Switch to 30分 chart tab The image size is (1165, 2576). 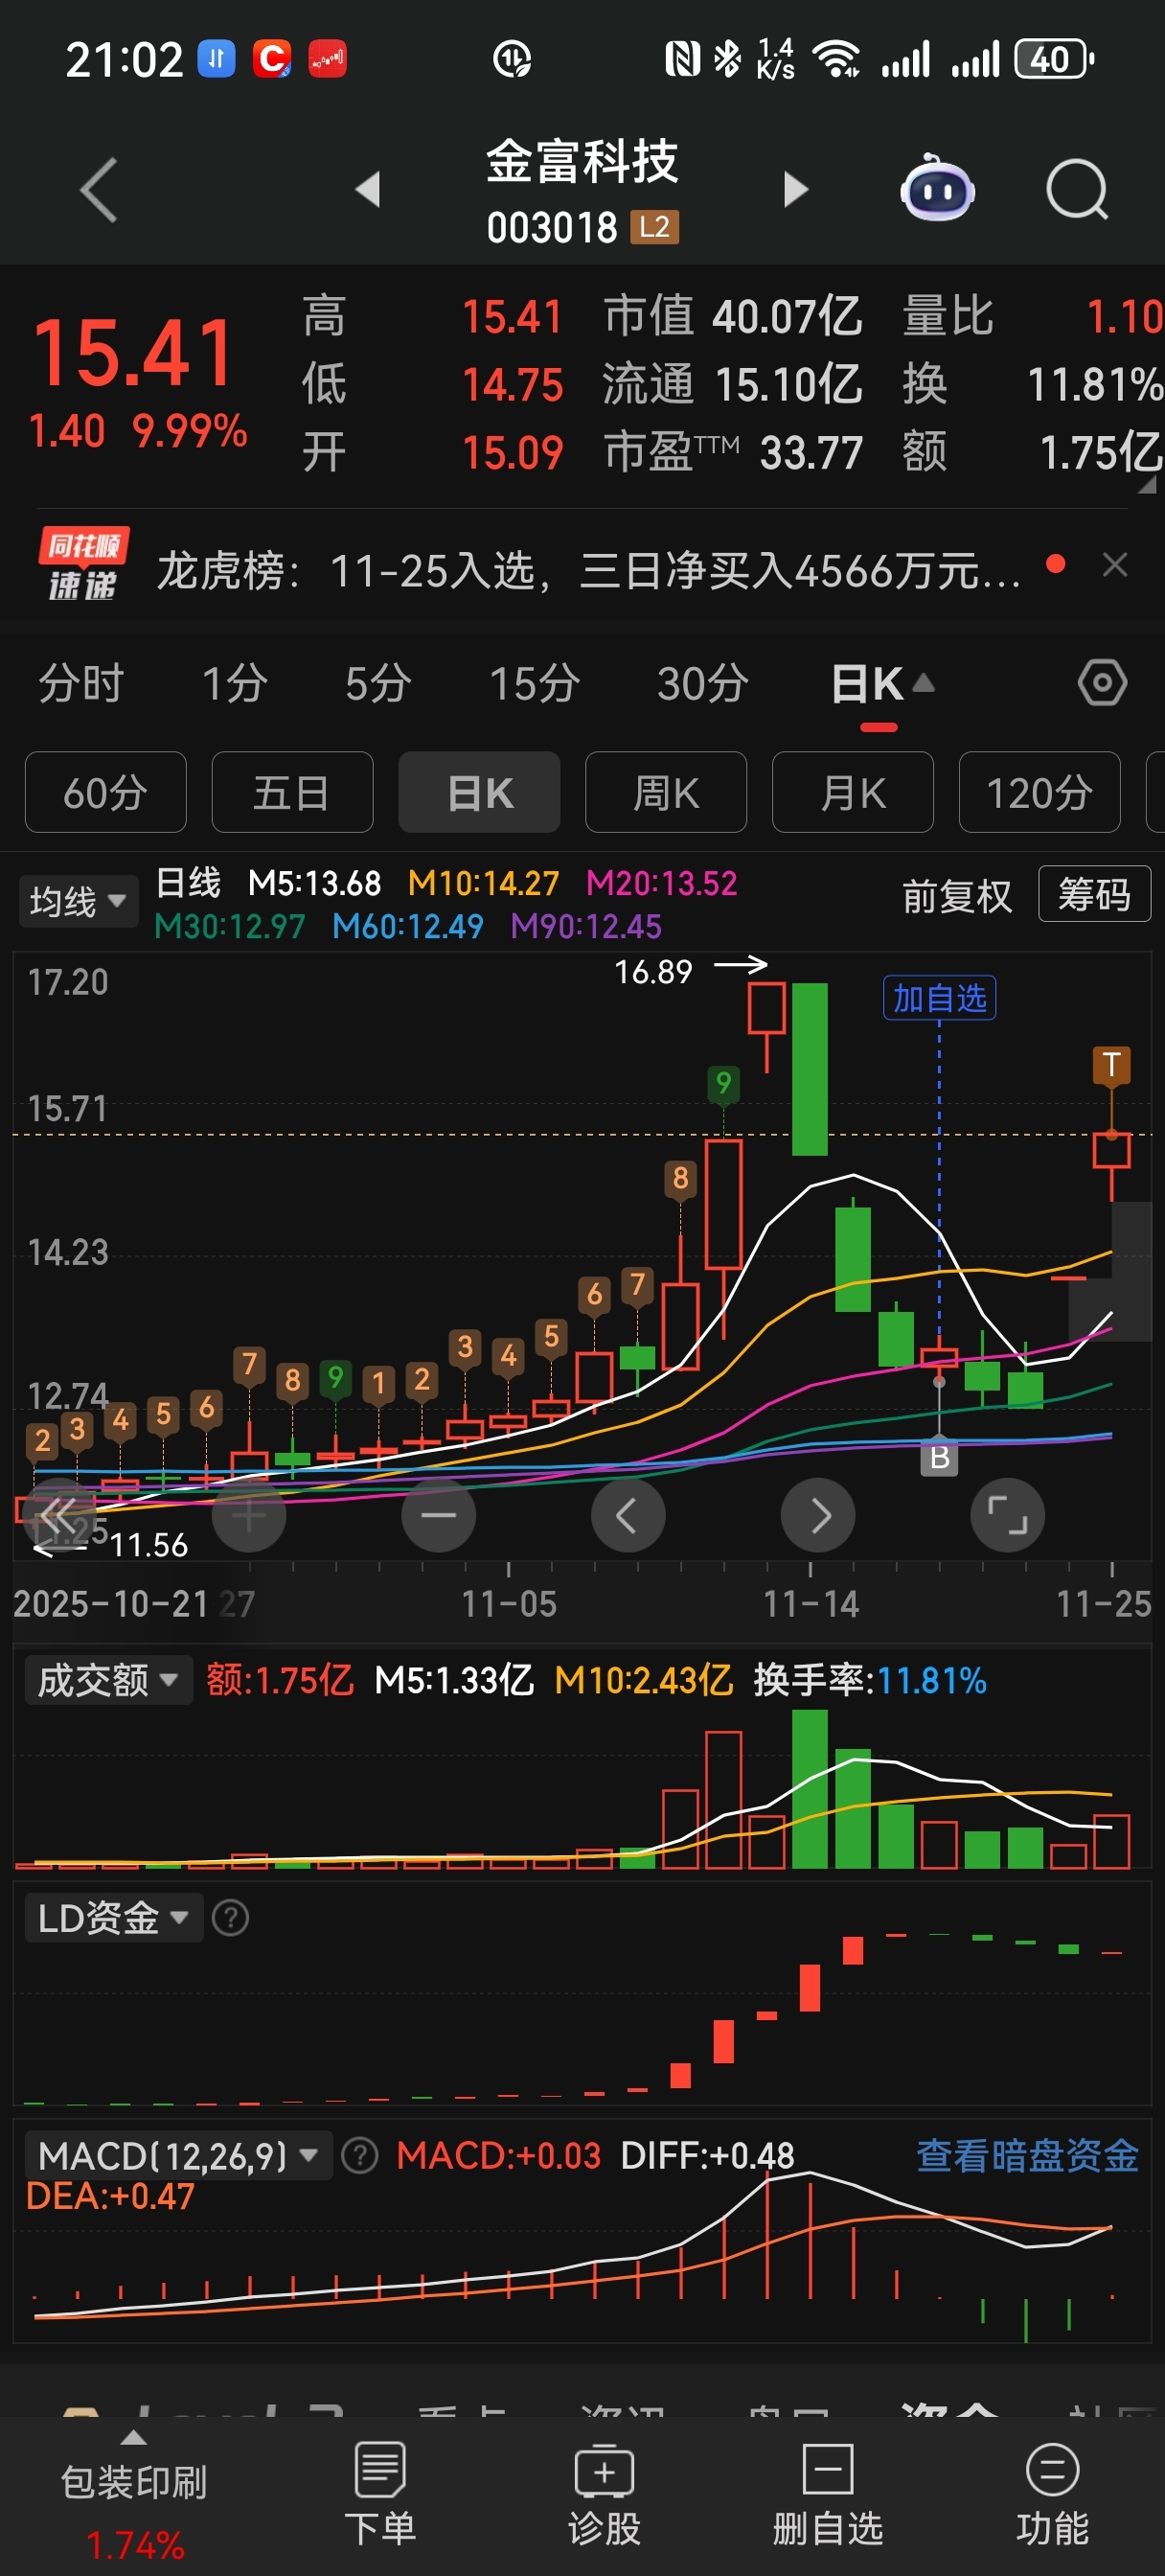tap(703, 684)
